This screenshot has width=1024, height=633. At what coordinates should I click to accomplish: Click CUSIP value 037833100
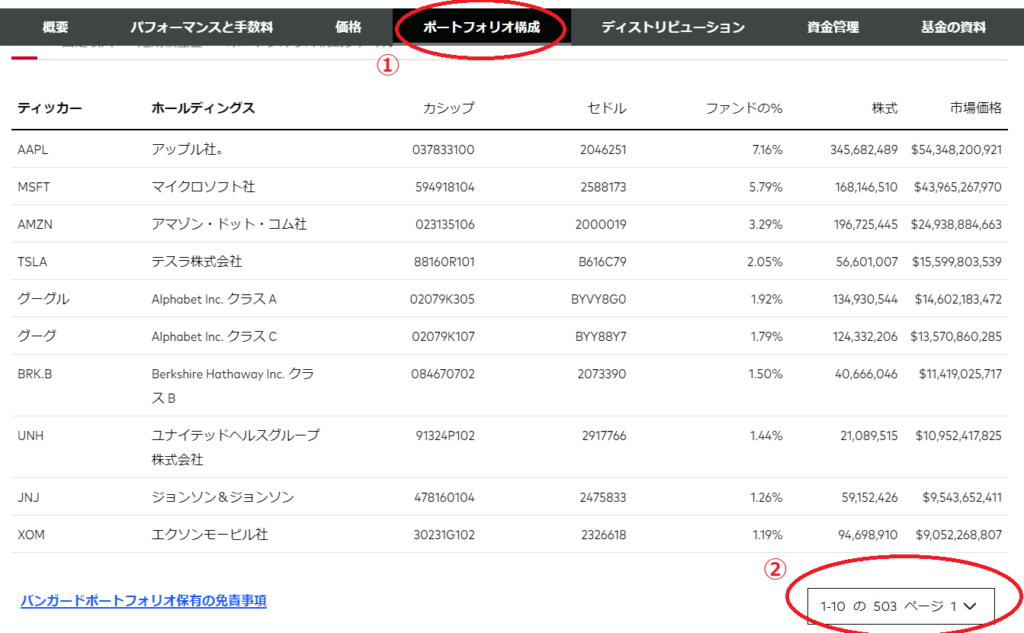(x=443, y=150)
